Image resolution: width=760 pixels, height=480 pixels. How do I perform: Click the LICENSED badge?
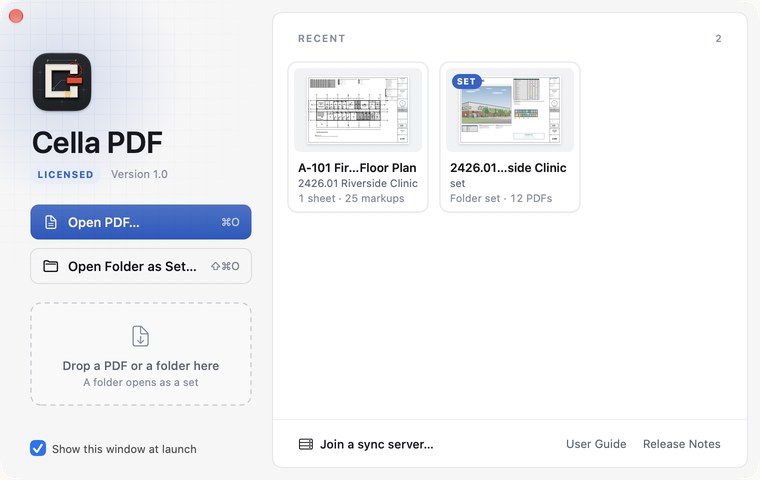pos(65,175)
